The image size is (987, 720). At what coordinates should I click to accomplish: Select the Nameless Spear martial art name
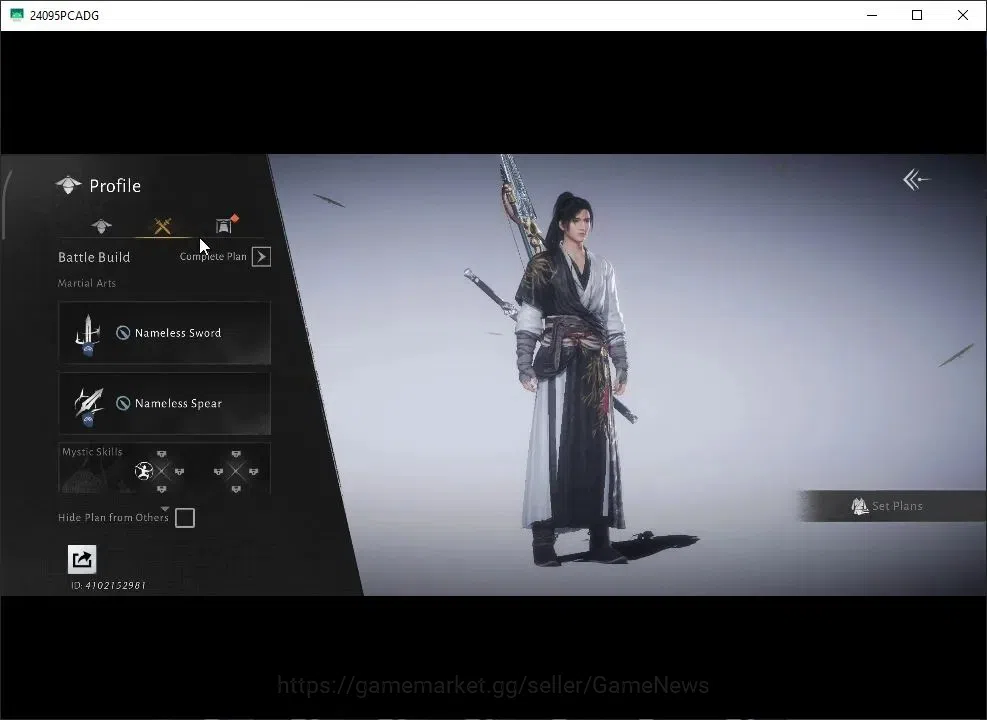(178, 403)
